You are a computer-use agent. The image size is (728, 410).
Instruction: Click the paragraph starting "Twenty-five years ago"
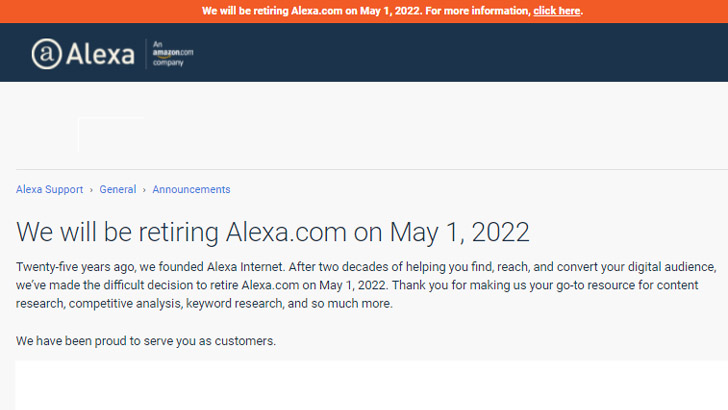coord(366,285)
